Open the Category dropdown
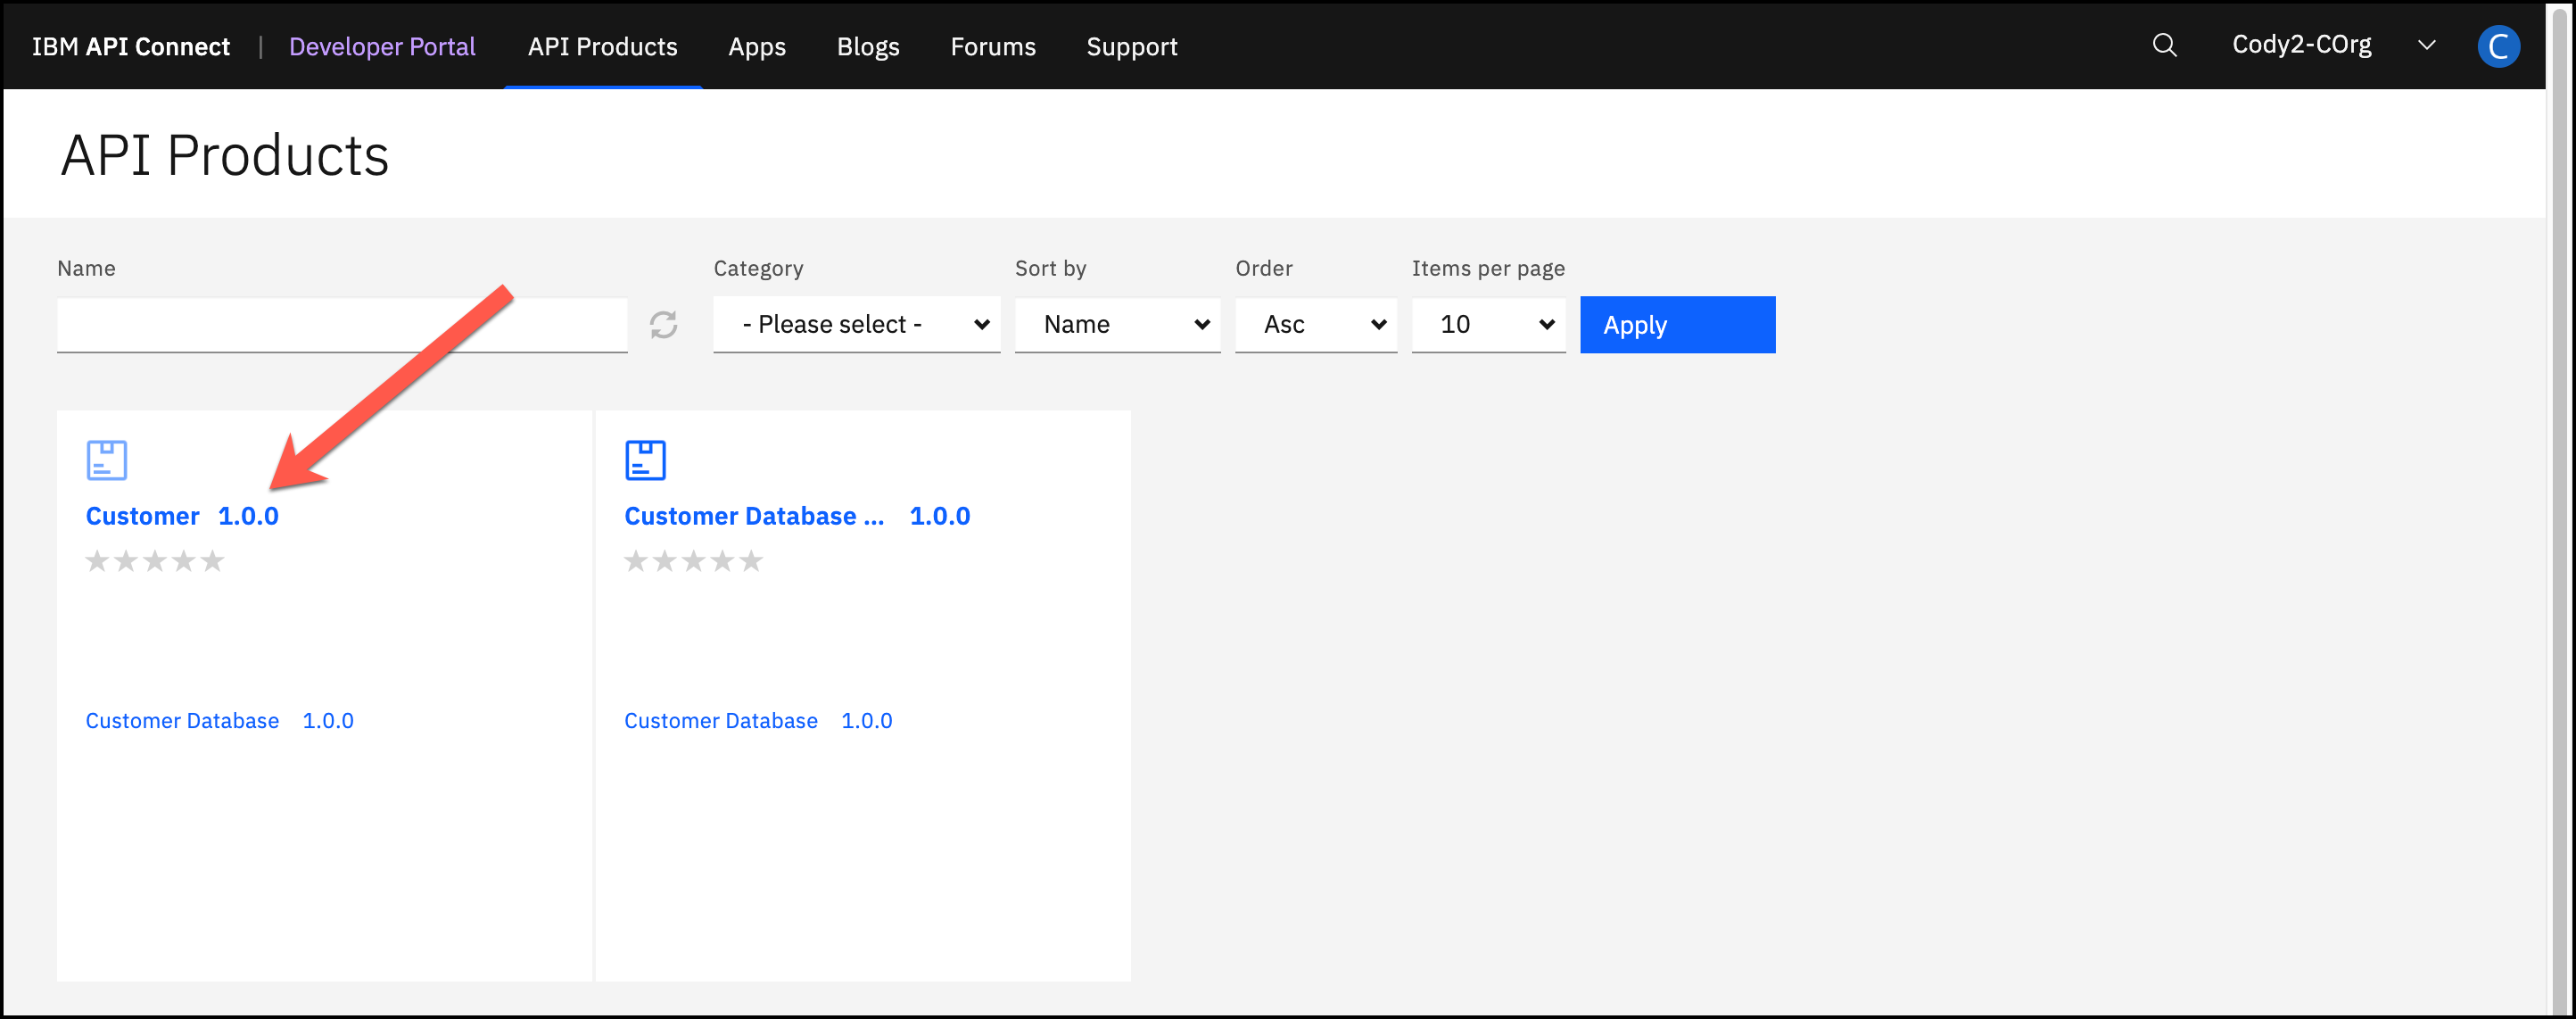 (856, 325)
